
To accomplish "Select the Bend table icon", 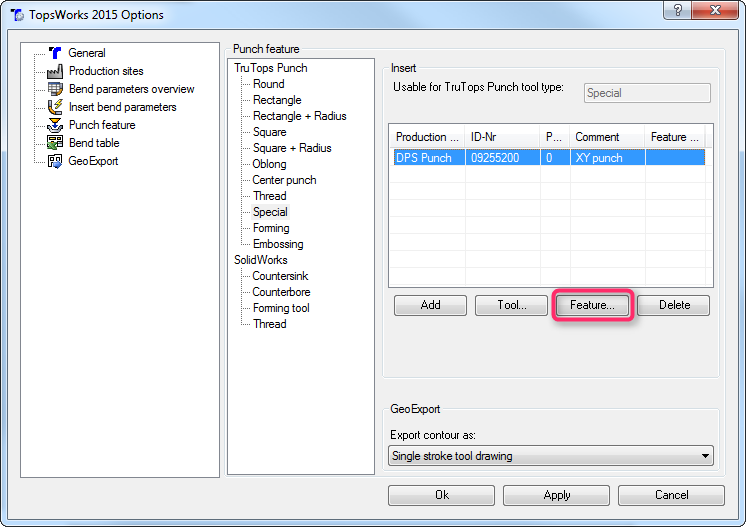I will pyautogui.click(x=56, y=143).
